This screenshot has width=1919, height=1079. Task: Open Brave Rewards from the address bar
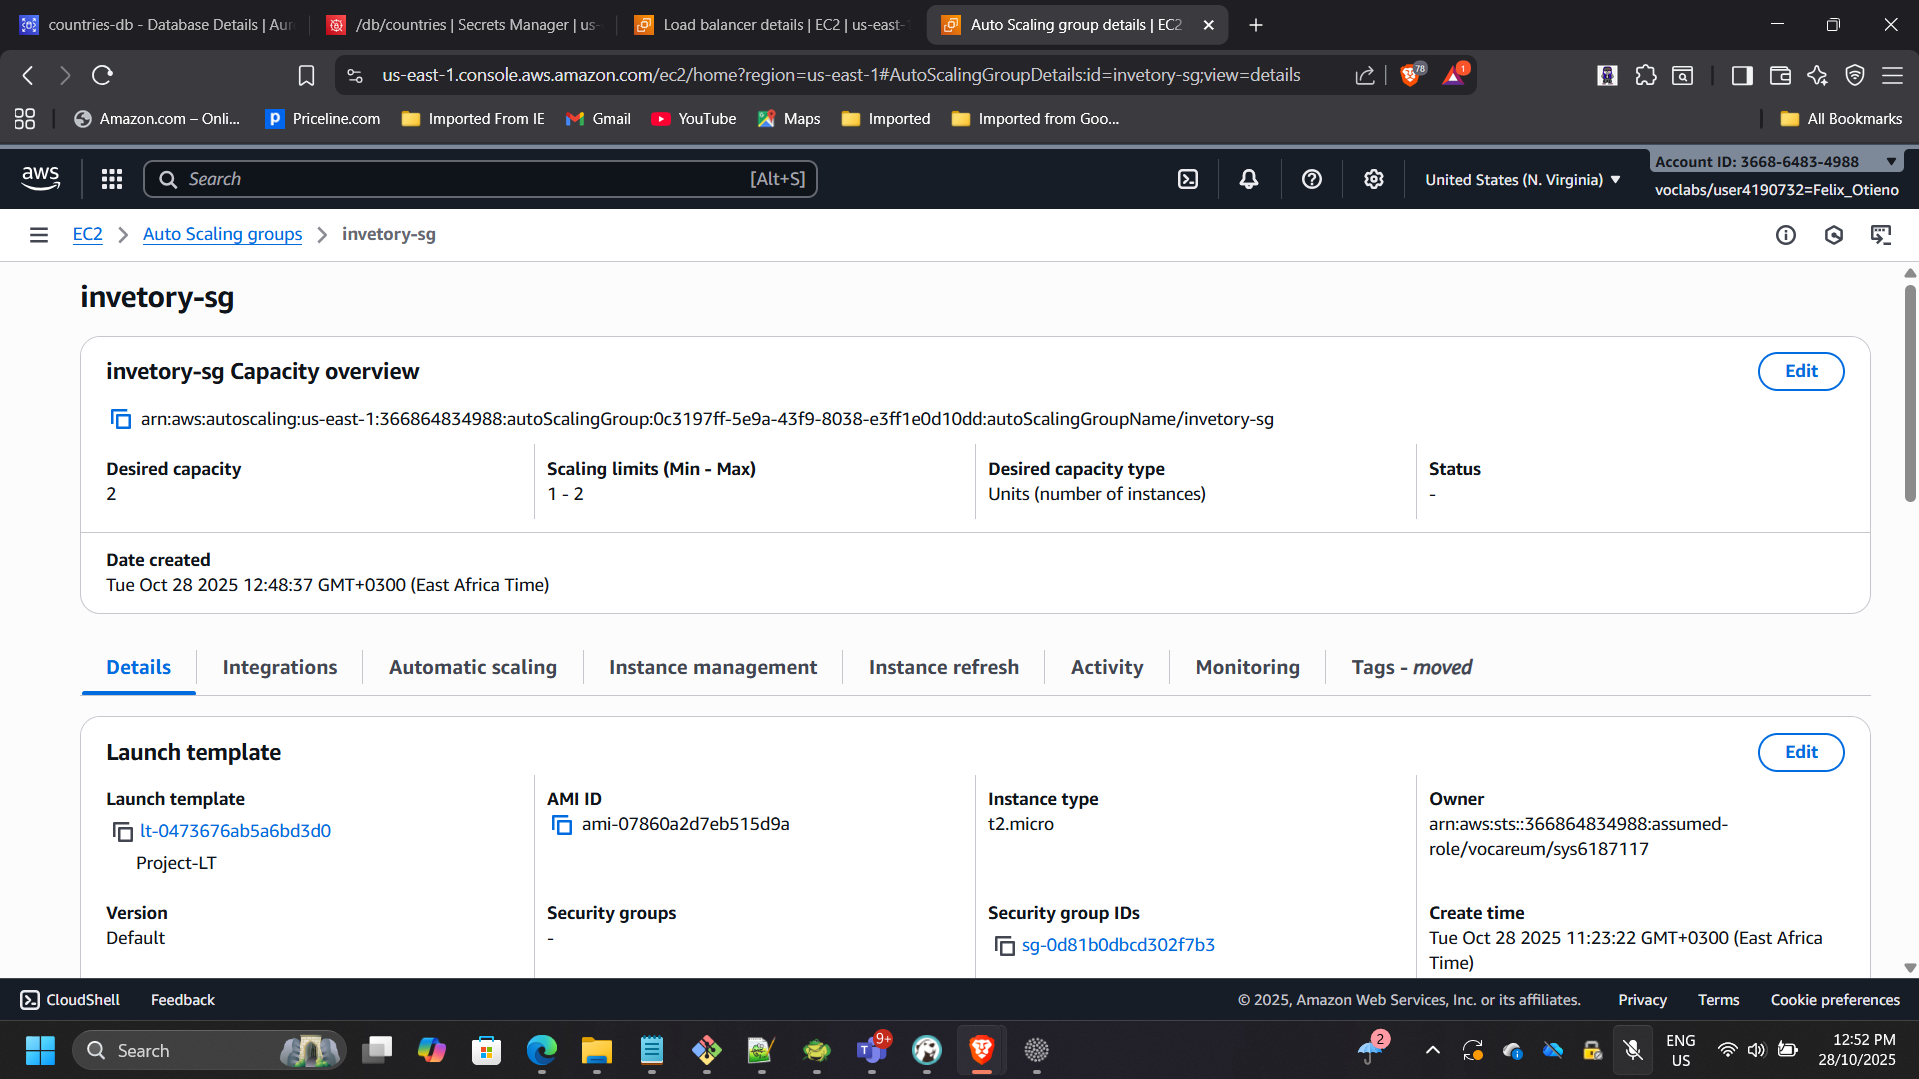point(1455,74)
